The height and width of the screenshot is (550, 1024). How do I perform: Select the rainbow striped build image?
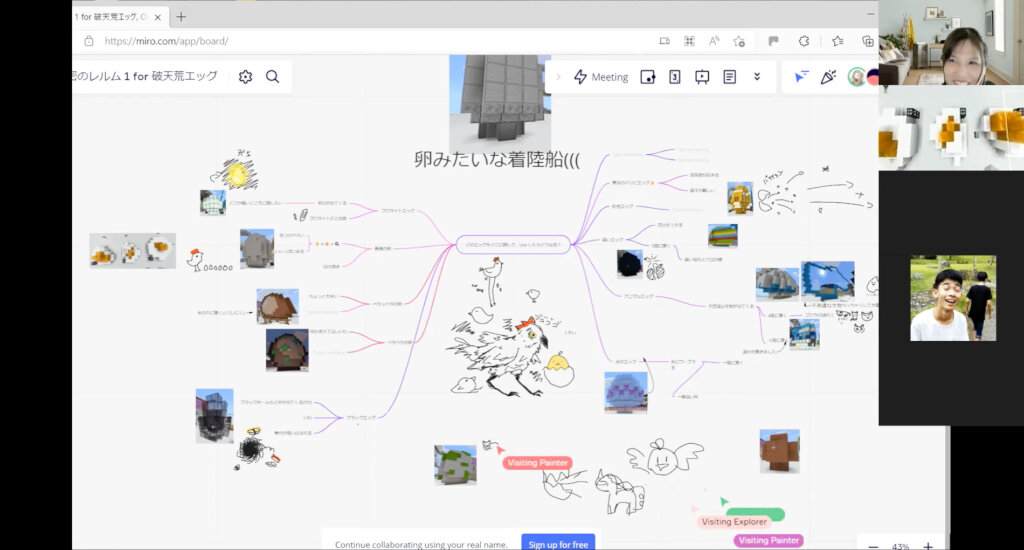coord(723,236)
